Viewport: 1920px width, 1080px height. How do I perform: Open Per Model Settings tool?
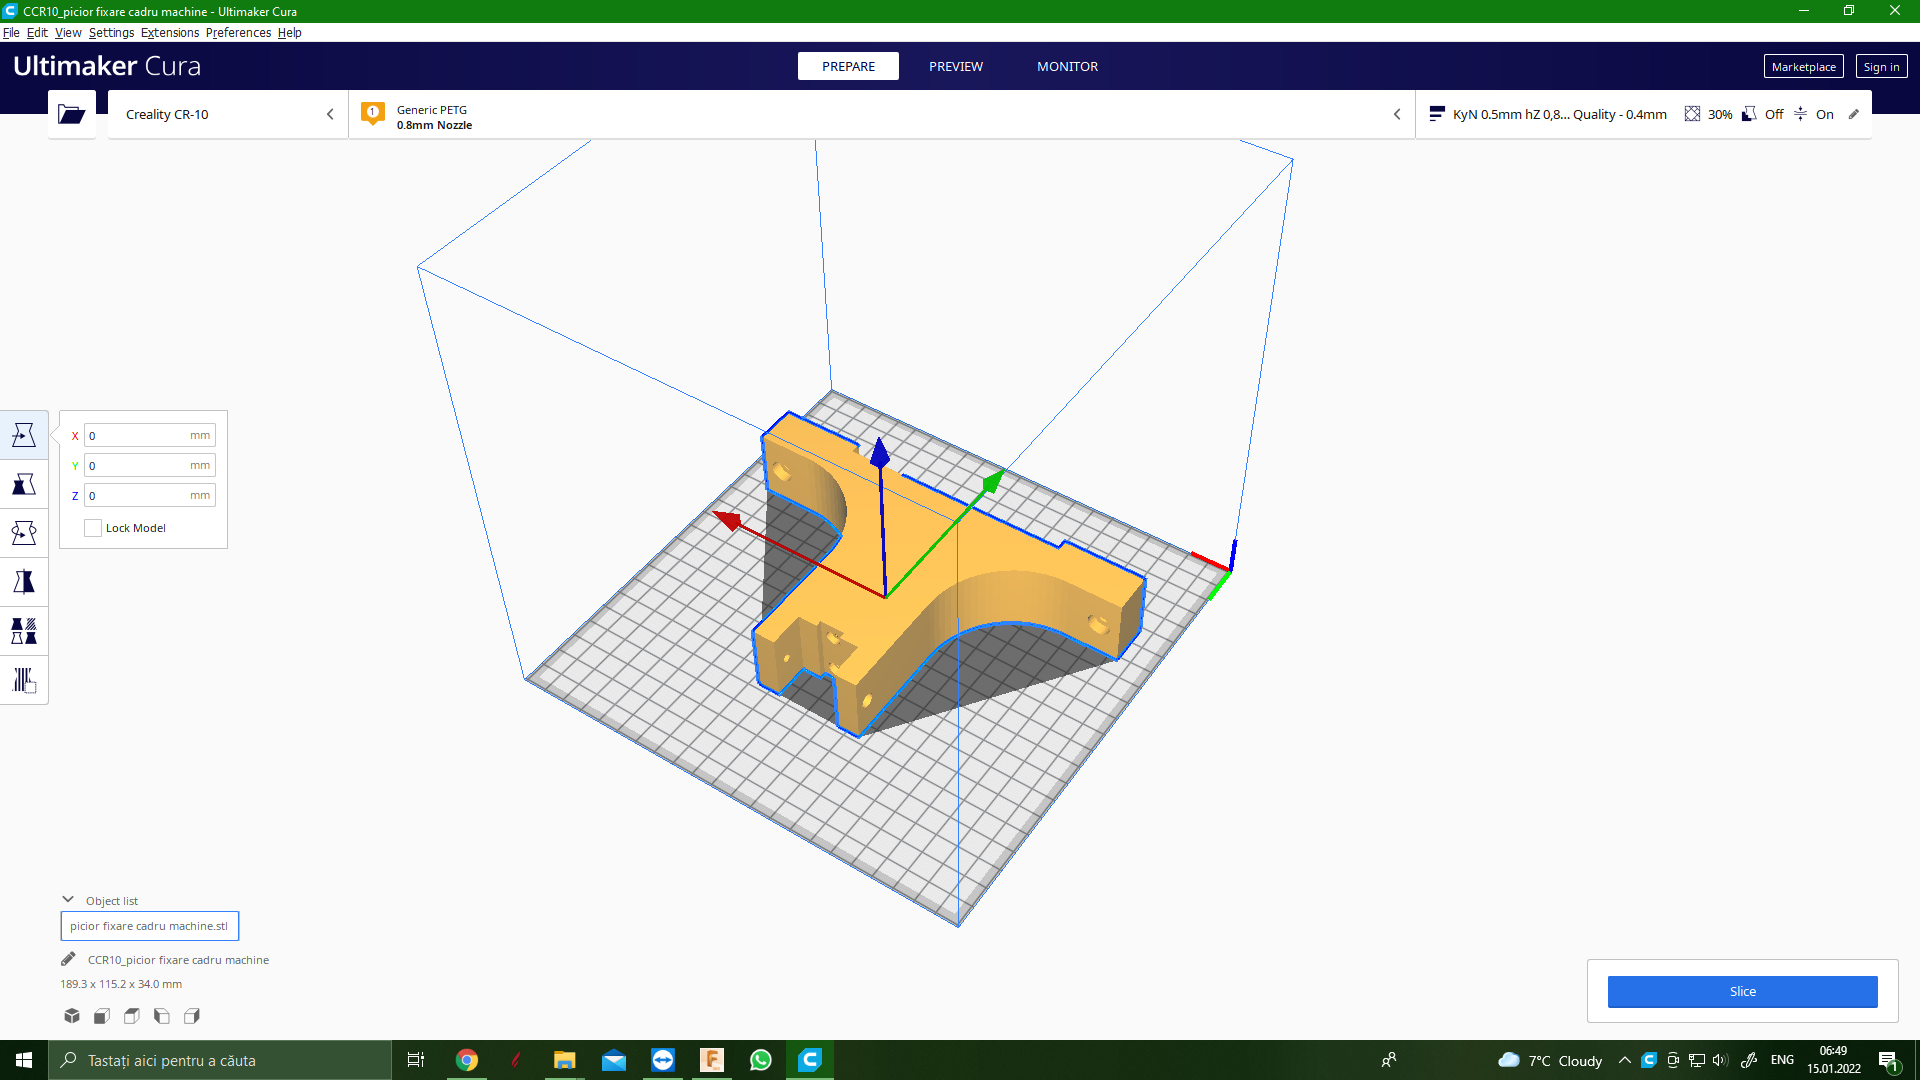click(x=24, y=631)
